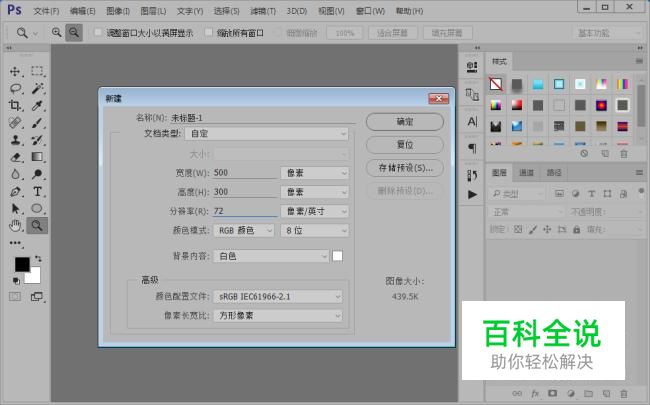650x405 pixels.
Task: Open the height units dropdown
Action: [x=315, y=192]
